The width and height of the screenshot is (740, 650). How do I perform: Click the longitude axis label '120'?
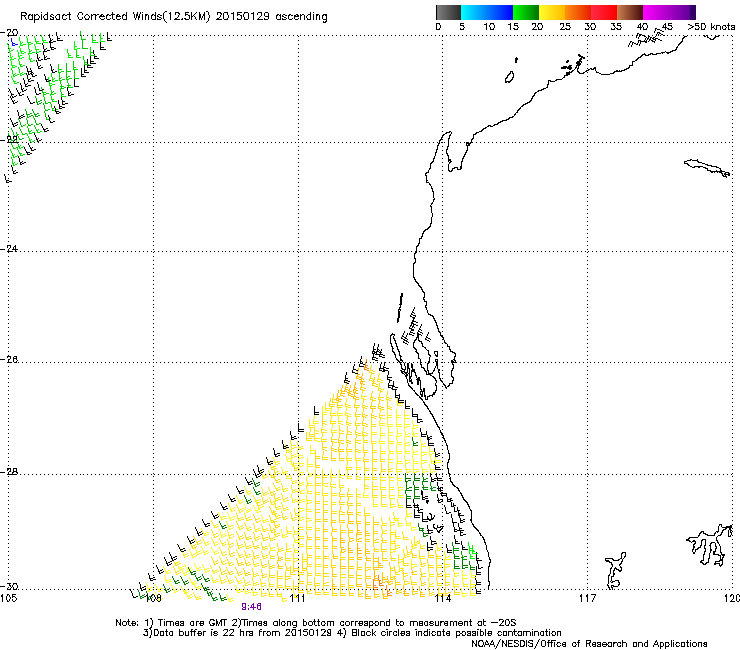732,599
